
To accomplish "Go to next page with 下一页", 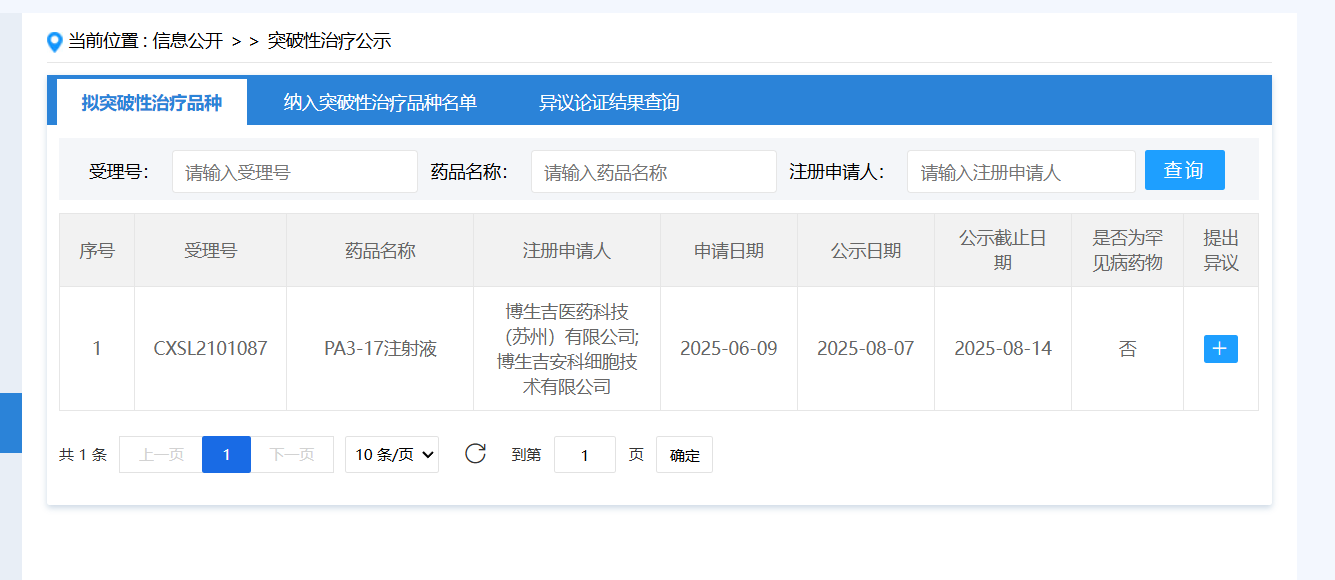I will coord(292,455).
